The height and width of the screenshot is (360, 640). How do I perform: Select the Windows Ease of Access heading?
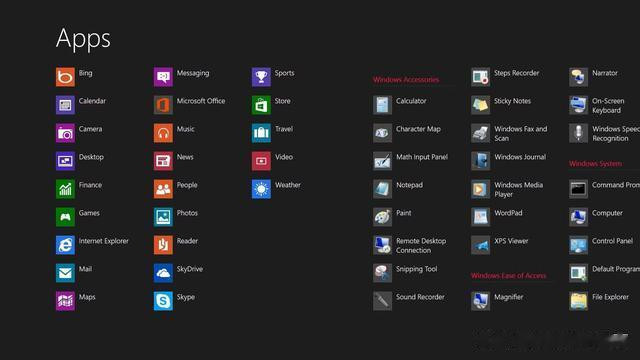coord(508,276)
